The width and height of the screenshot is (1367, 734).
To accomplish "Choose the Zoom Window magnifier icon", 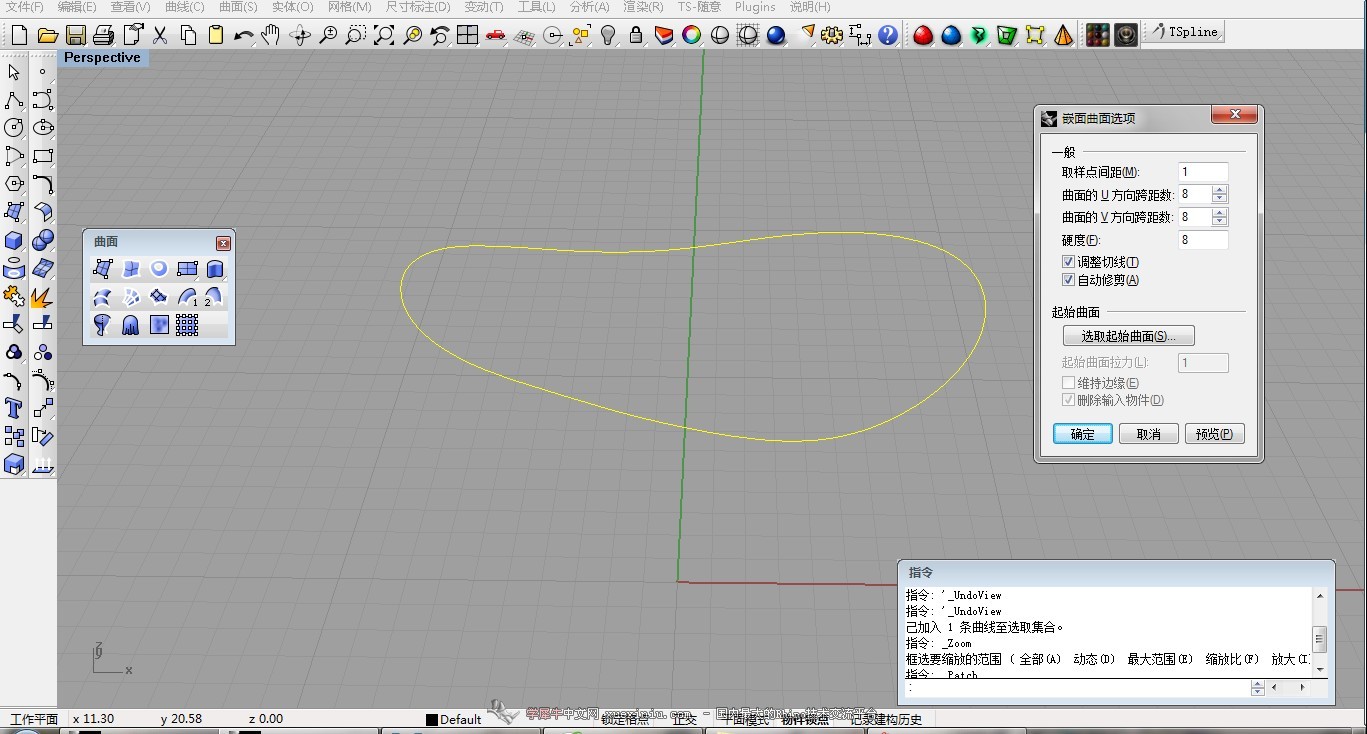I will tap(355, 36).
